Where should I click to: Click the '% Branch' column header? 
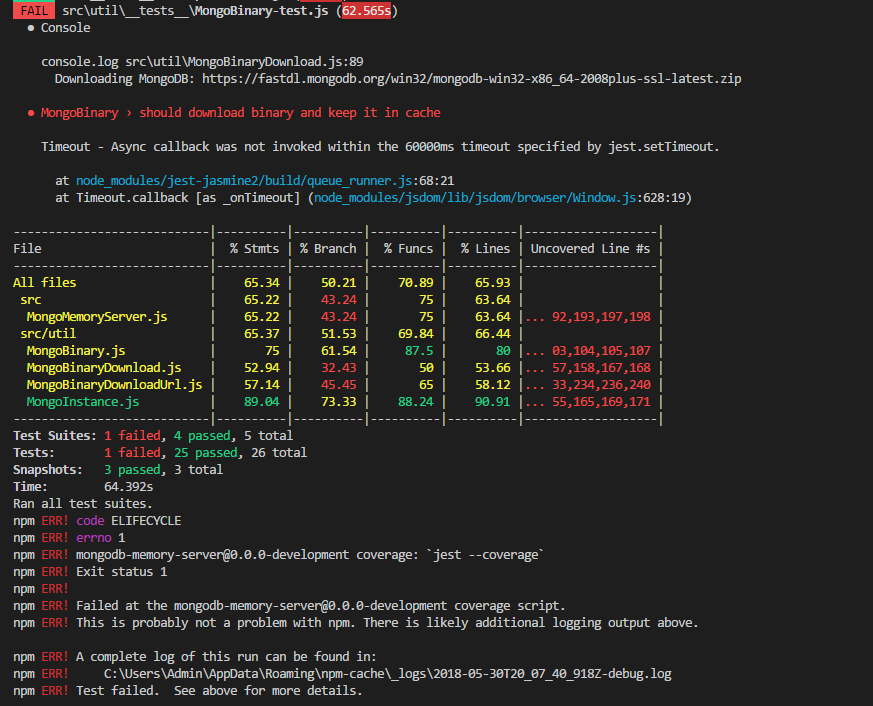(328, 249)
